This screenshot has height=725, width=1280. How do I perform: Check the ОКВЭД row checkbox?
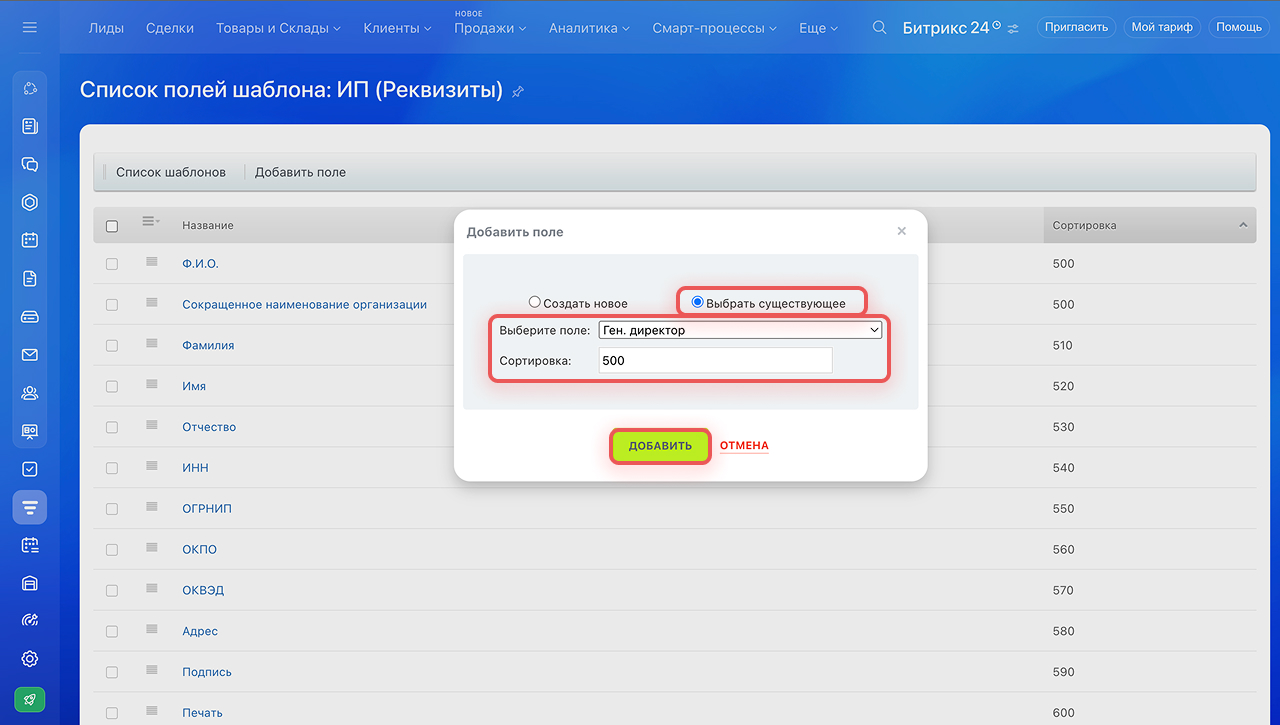tap(112, 591)
